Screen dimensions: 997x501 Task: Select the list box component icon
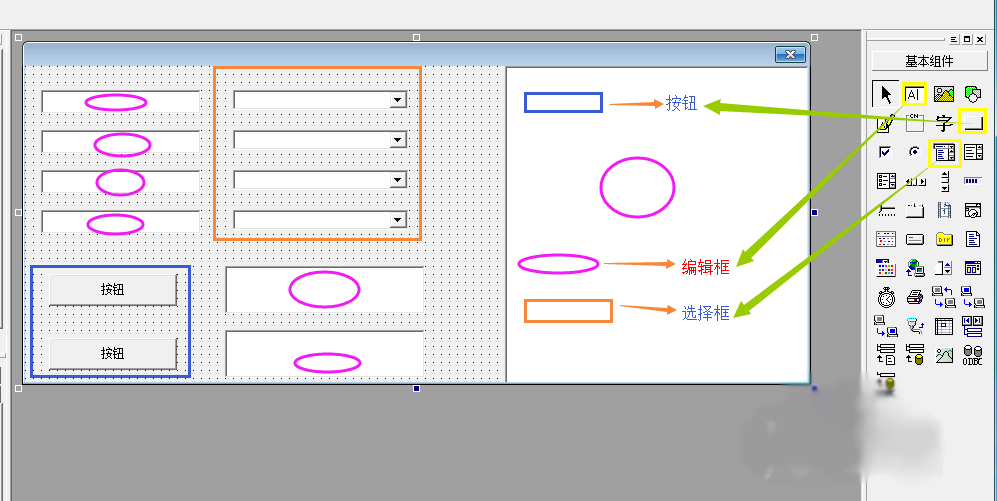pos(973,152)
